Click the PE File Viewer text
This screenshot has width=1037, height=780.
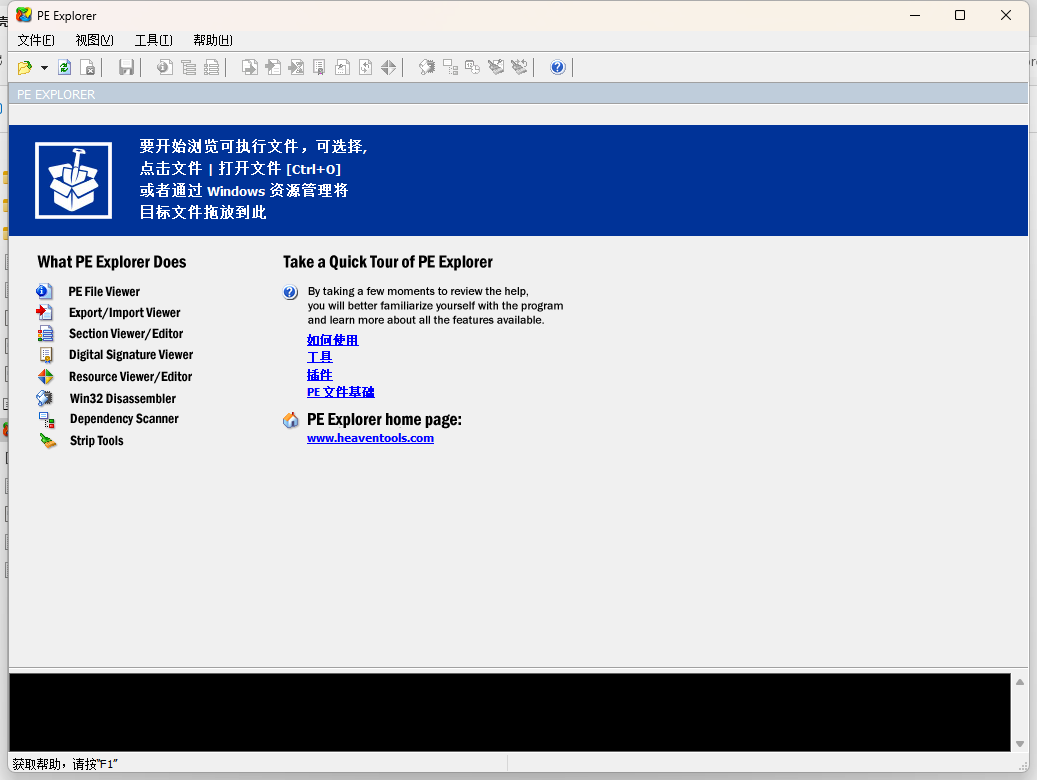[104, 292]
